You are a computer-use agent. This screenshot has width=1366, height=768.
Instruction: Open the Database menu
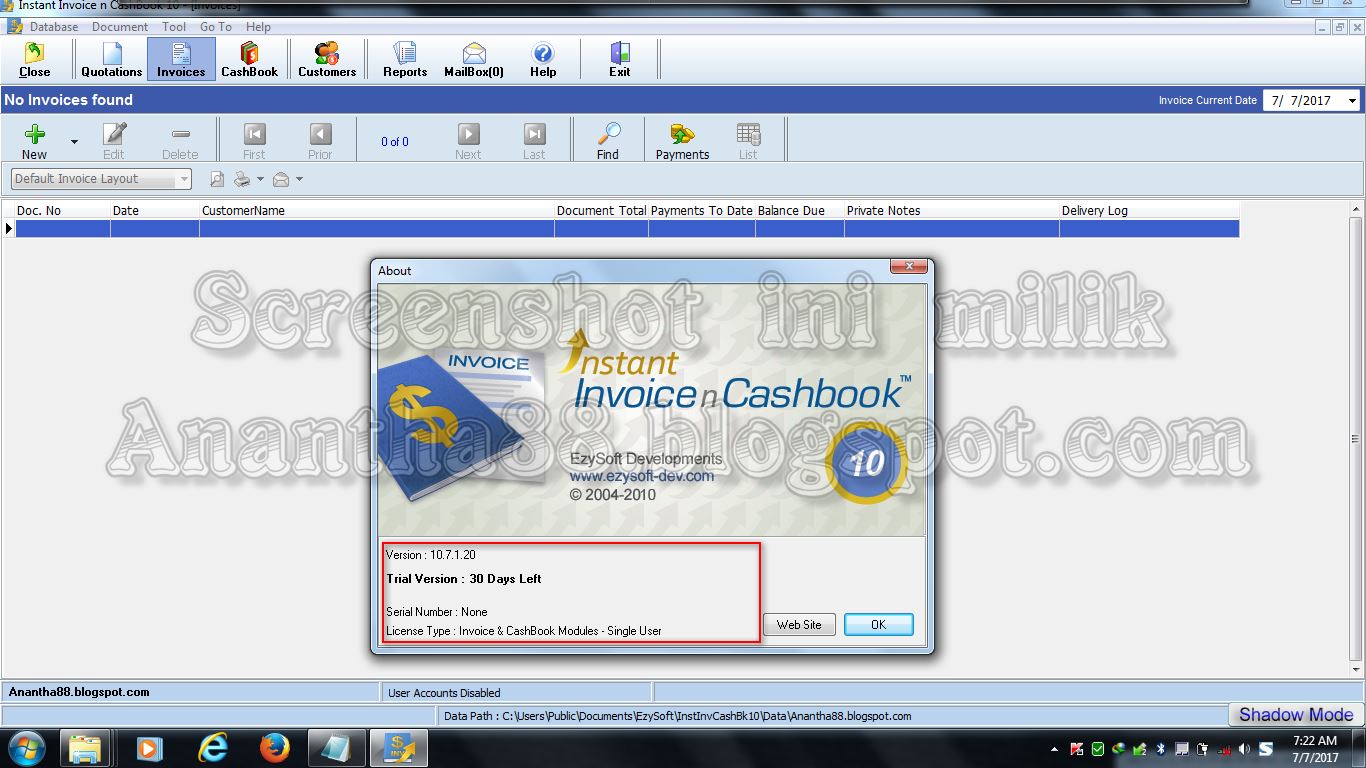click(54, 27)
